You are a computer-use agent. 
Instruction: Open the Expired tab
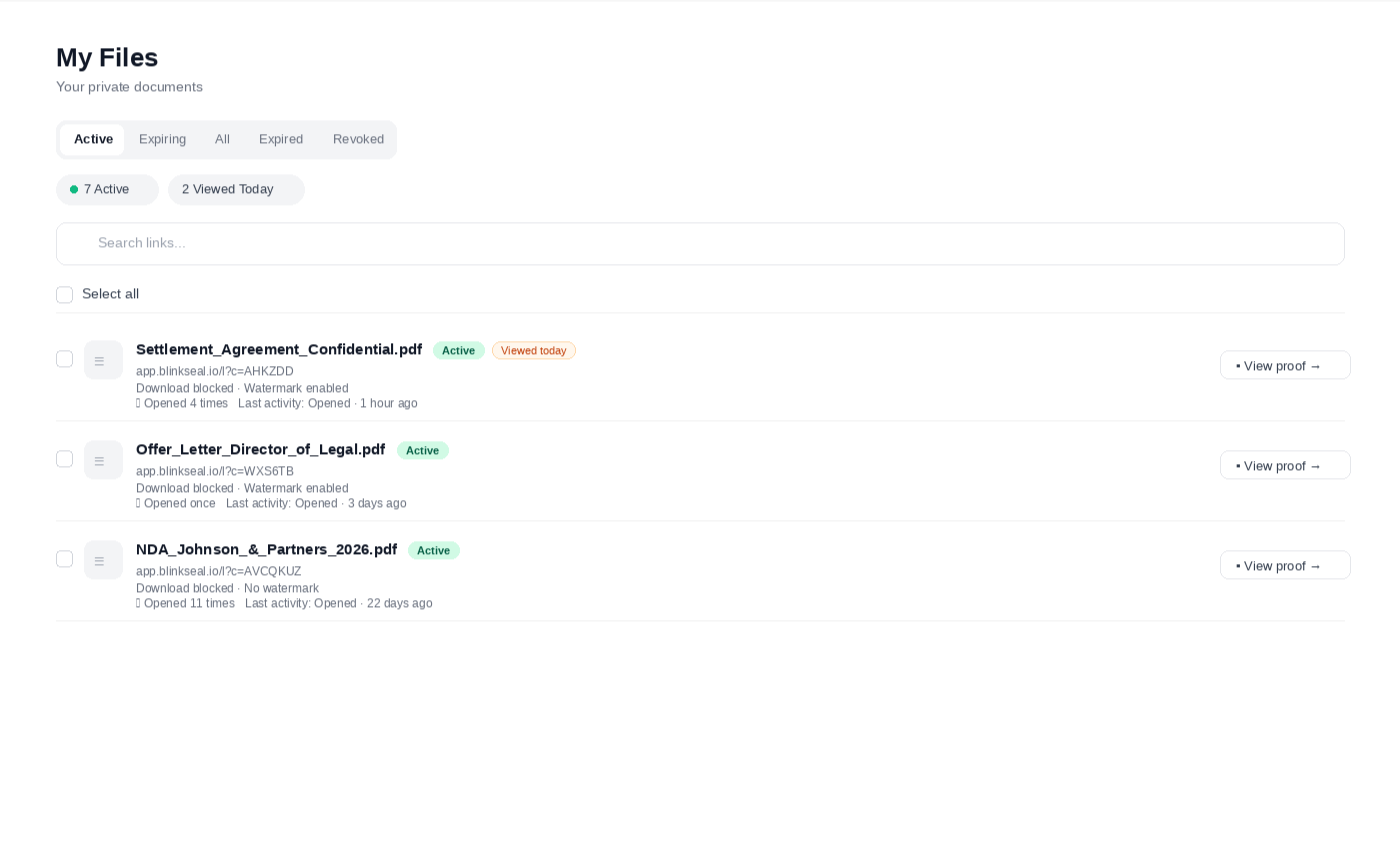[280, 139]
